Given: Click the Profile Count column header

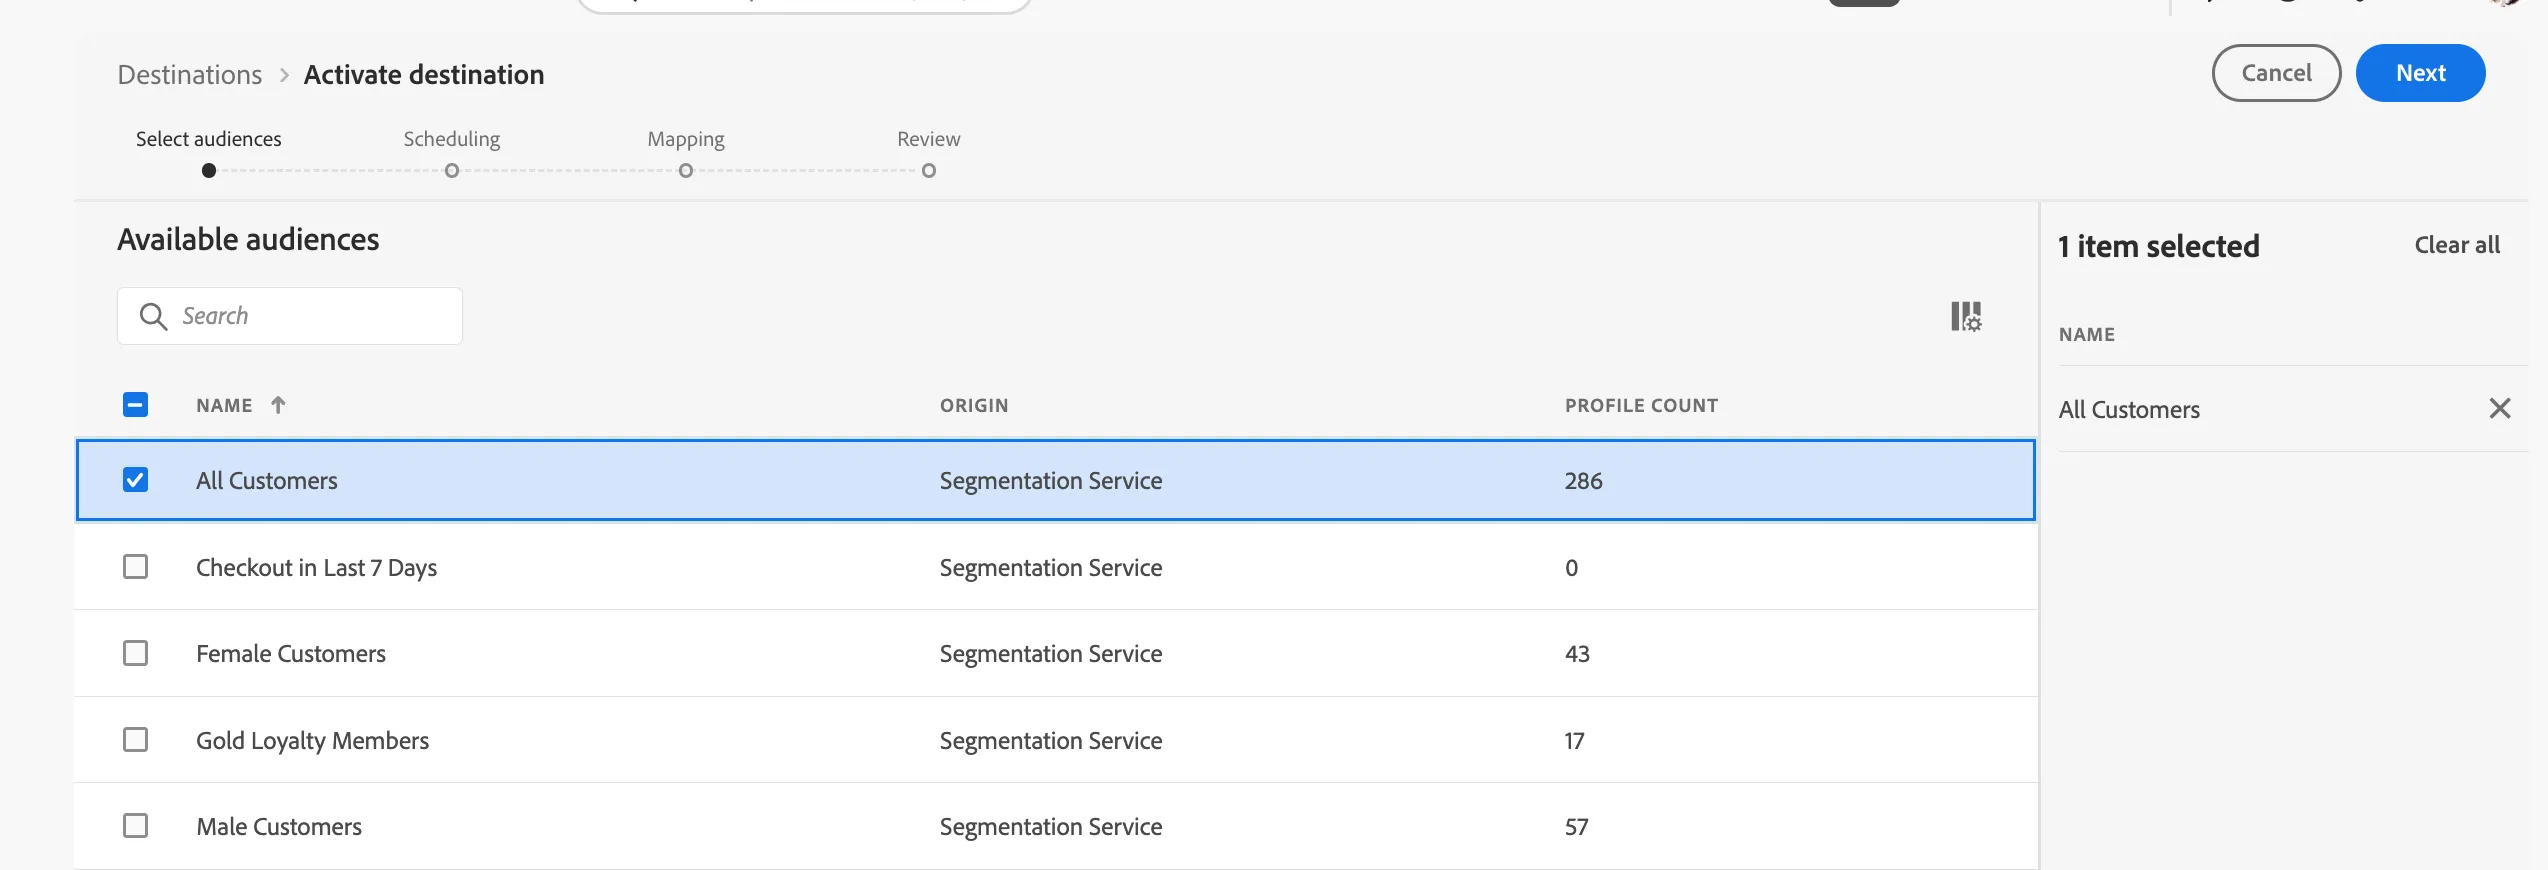Looking at the screenshot, I should pyautogui.click(x=1641, y=405).
